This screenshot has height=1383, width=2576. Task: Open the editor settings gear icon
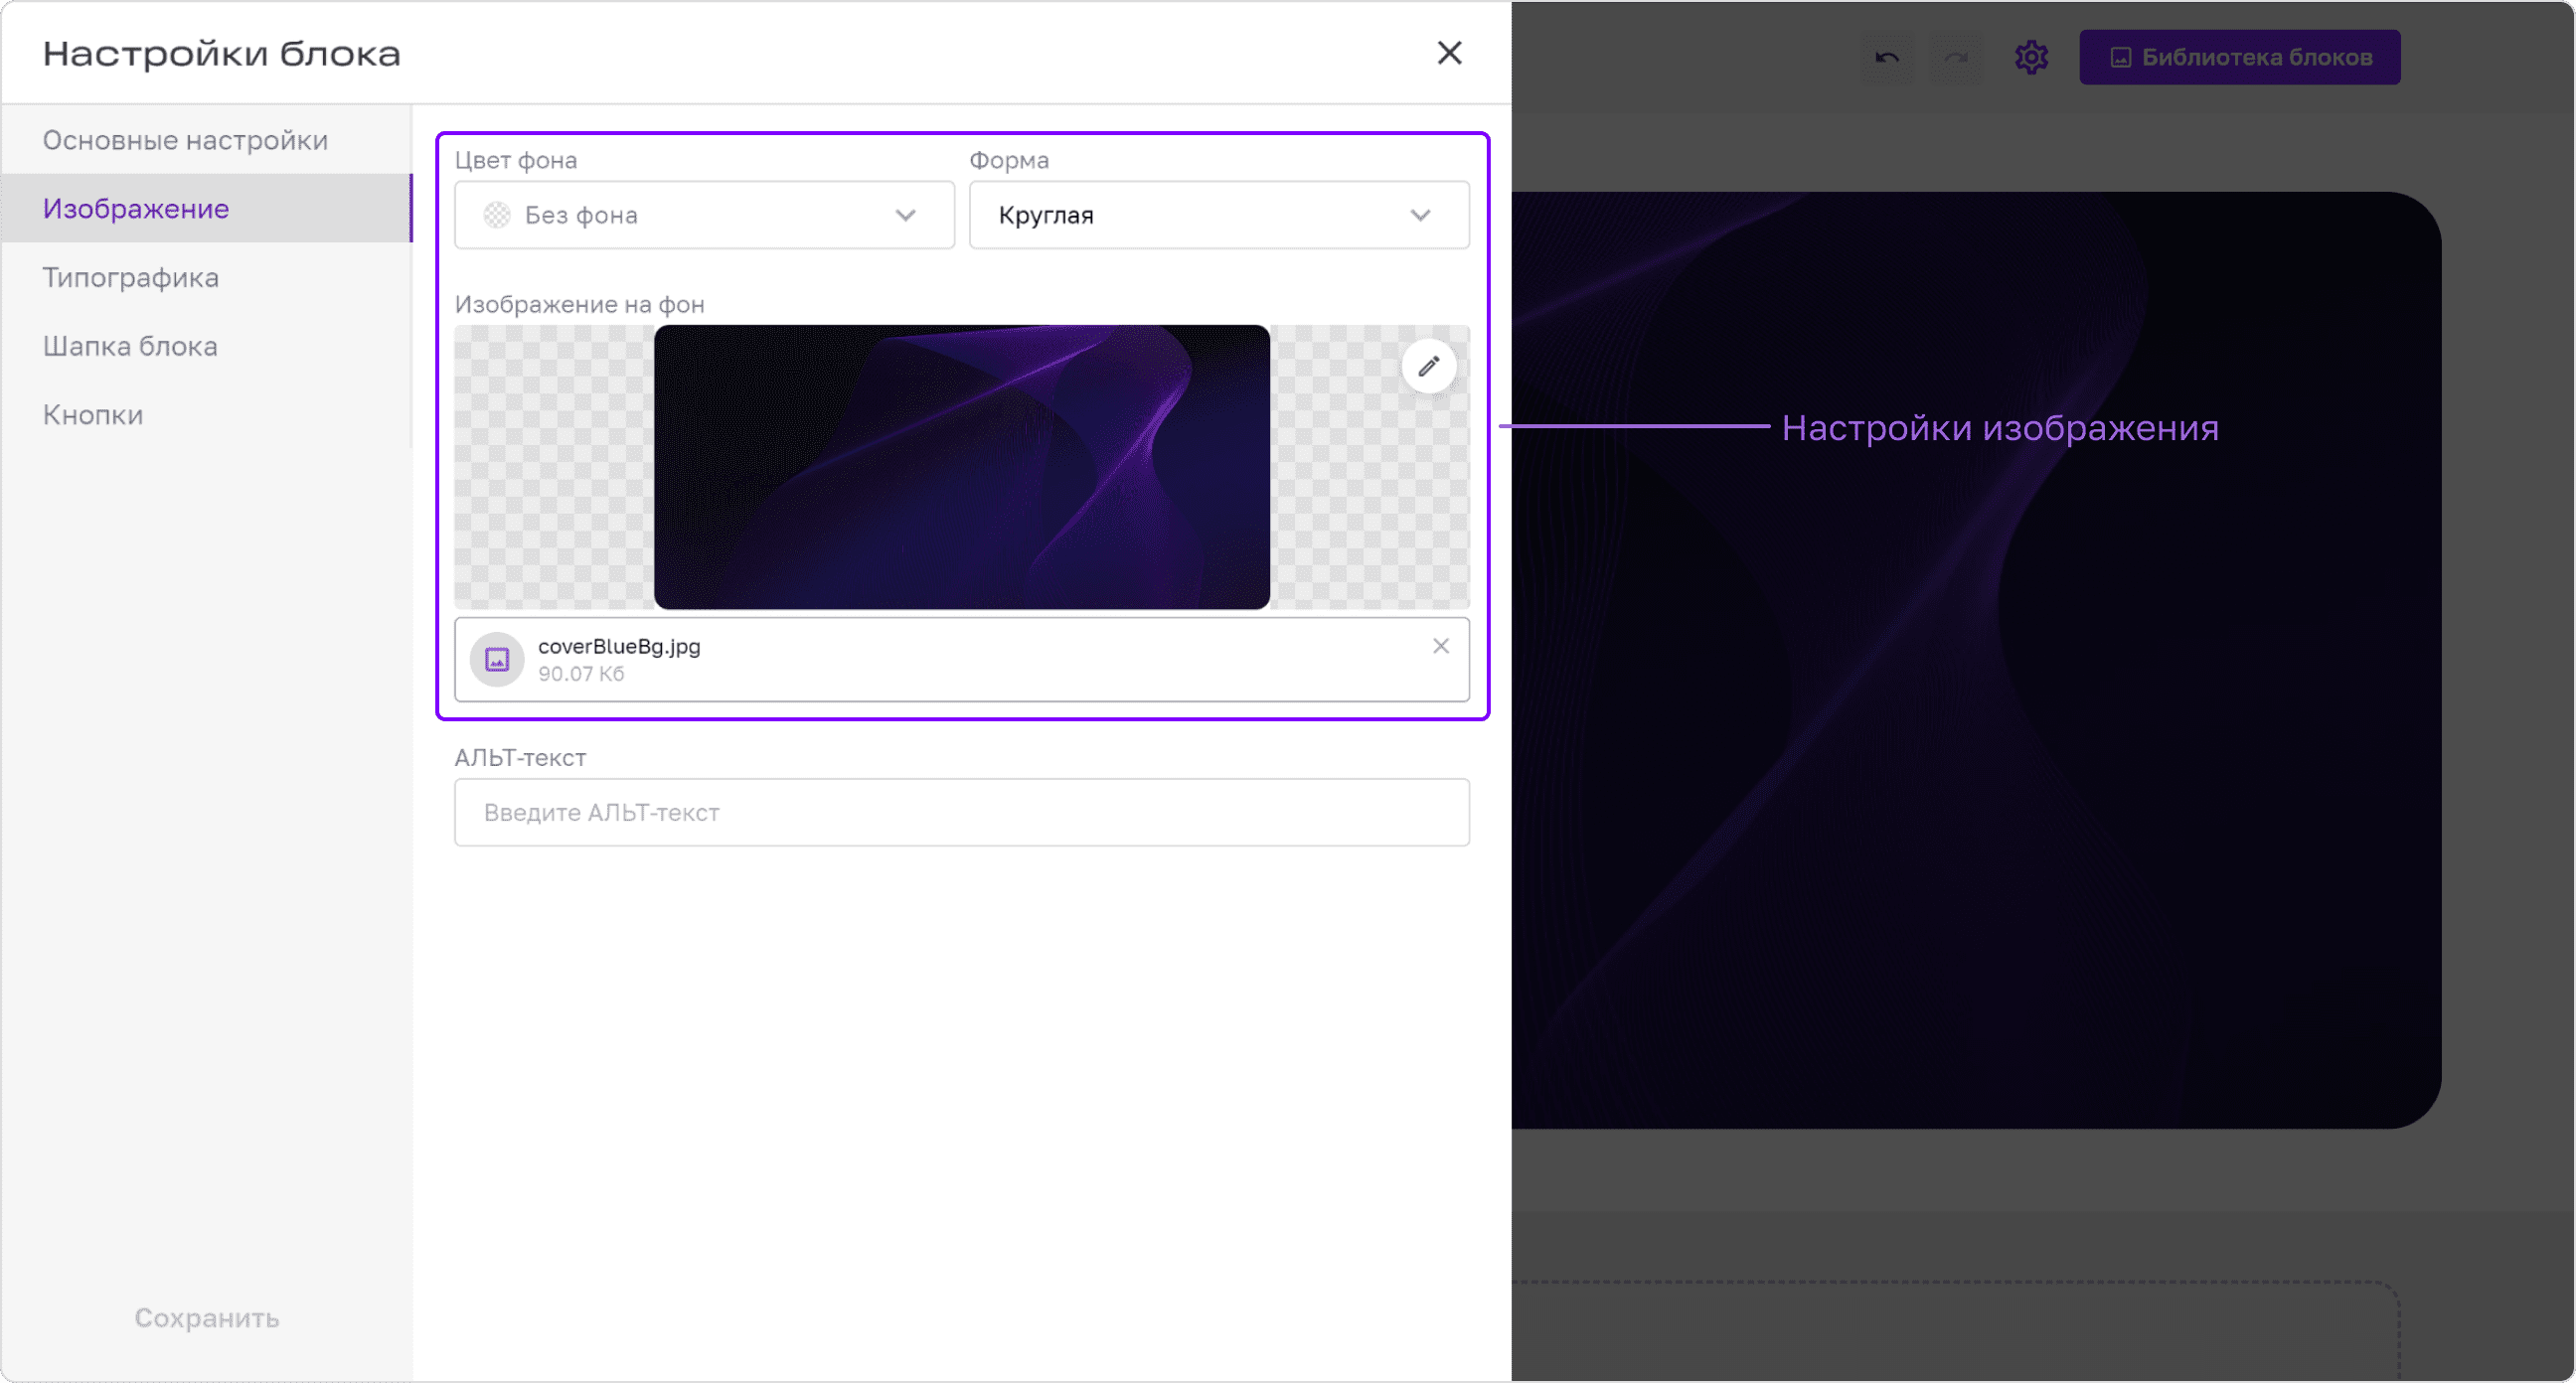tap(2031, 57)
